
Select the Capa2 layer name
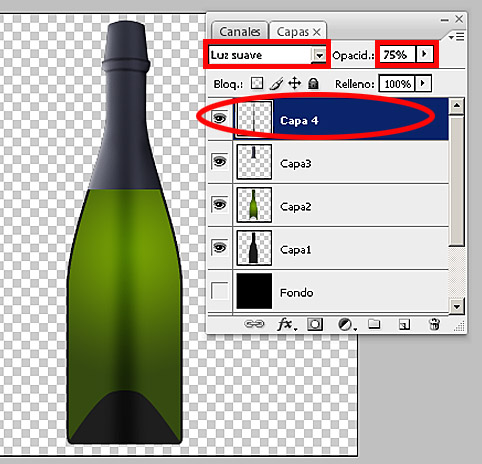point(295,207)
